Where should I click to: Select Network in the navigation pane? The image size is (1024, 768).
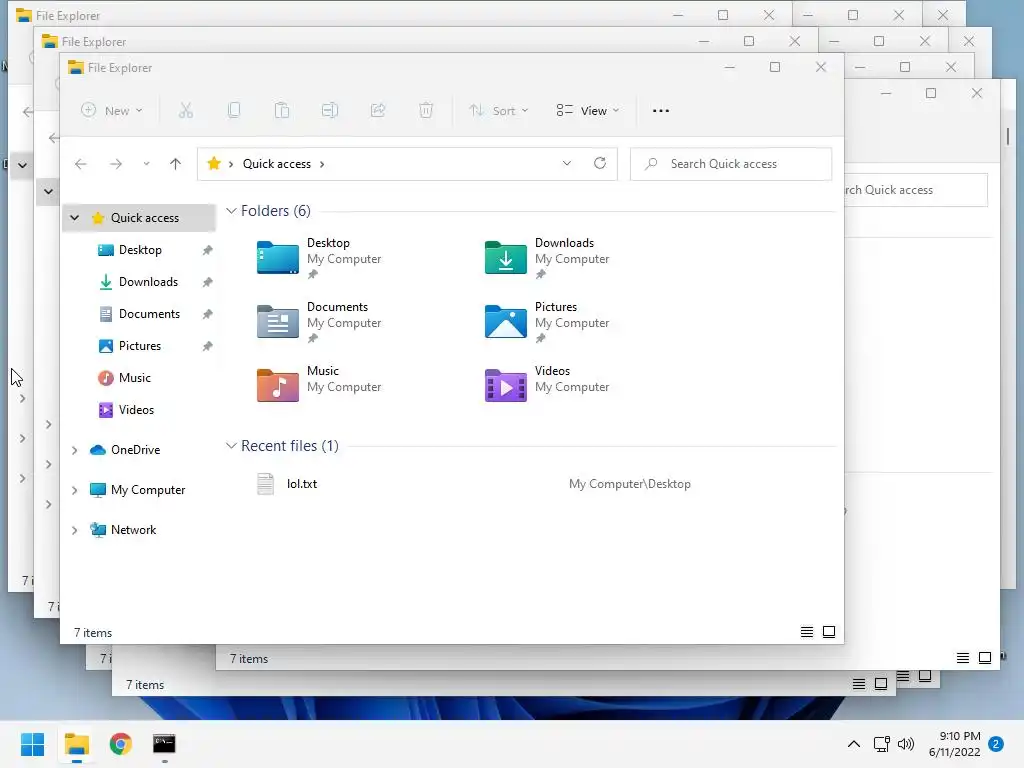(133, 530)
